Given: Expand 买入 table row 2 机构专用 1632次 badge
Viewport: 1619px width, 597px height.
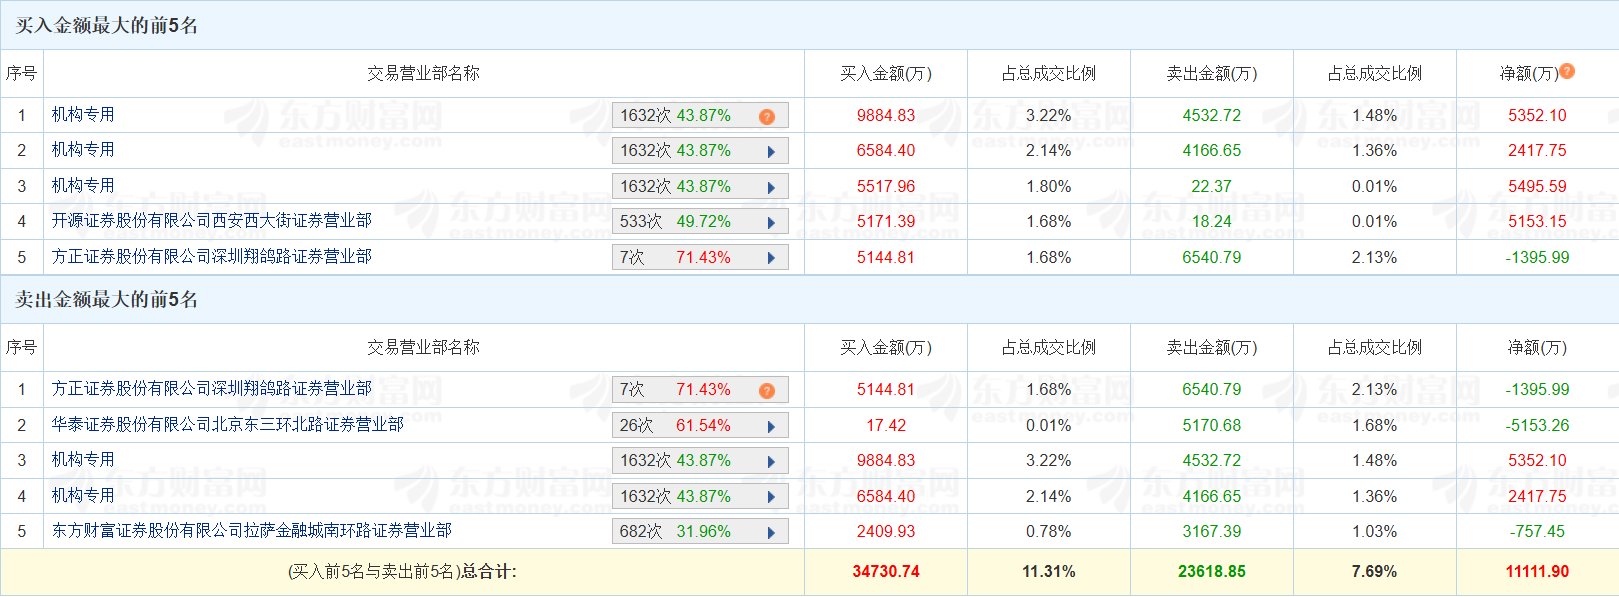Looking at the screenshot, I should coord(771,152).
